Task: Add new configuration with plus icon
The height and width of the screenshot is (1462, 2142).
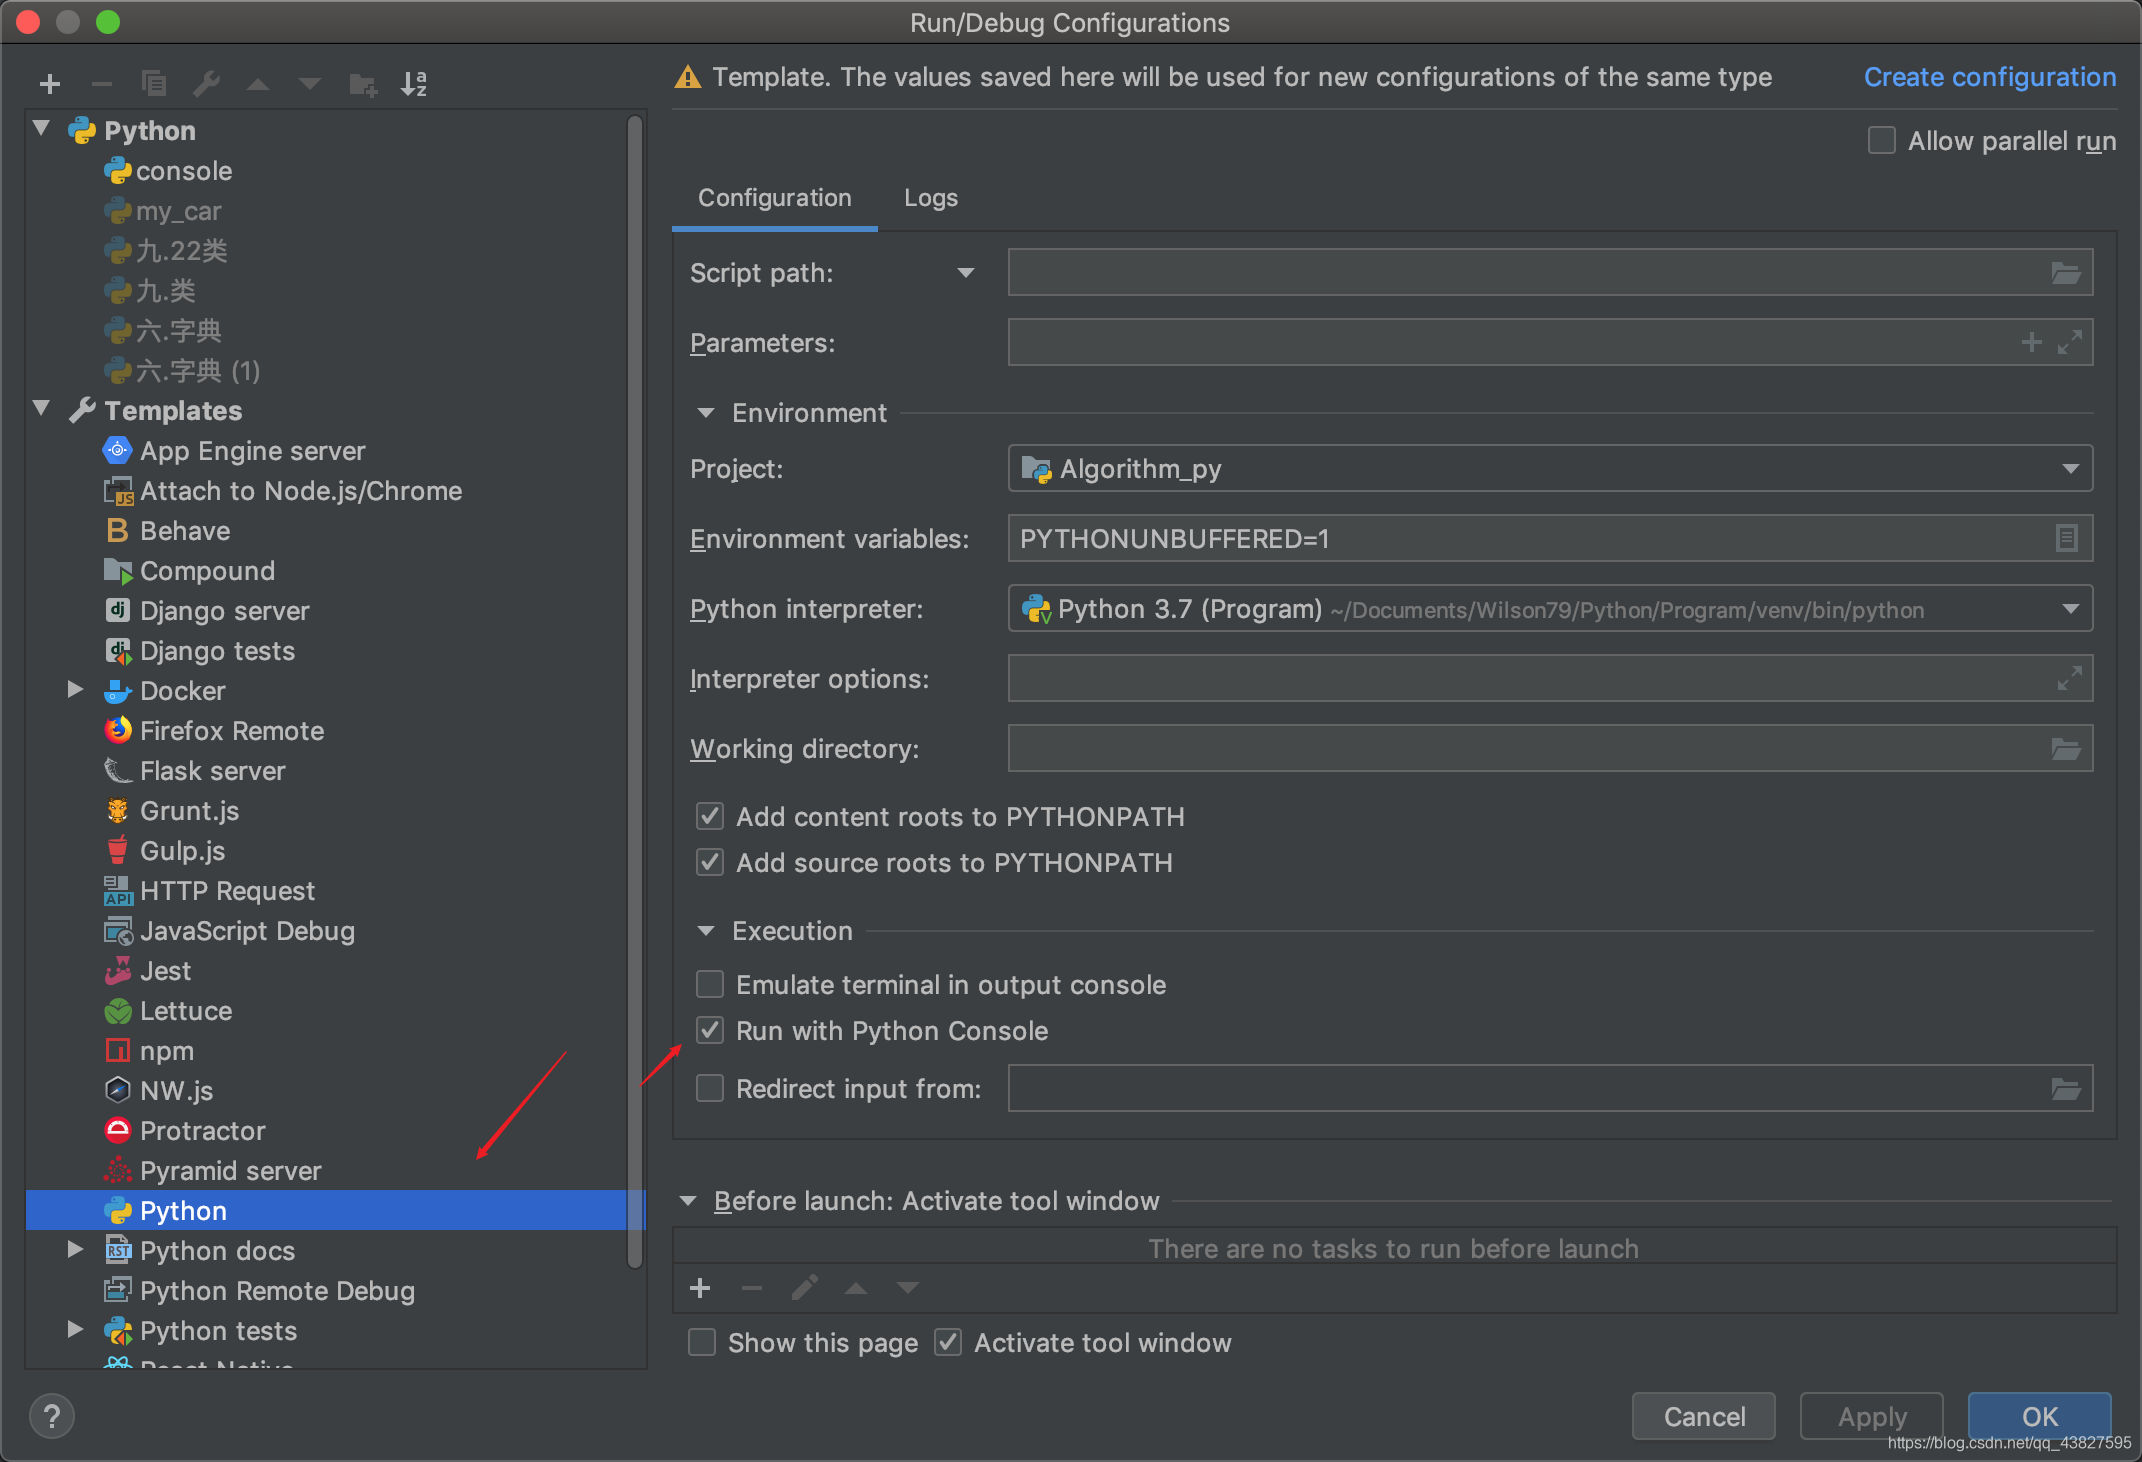Action: tap(50, 84)
